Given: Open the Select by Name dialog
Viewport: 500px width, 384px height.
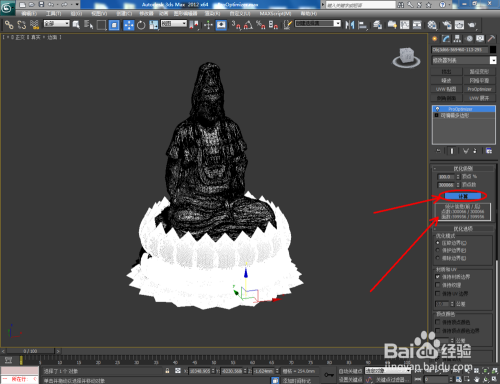Looking at the screenshot, I should pos(88,25).
